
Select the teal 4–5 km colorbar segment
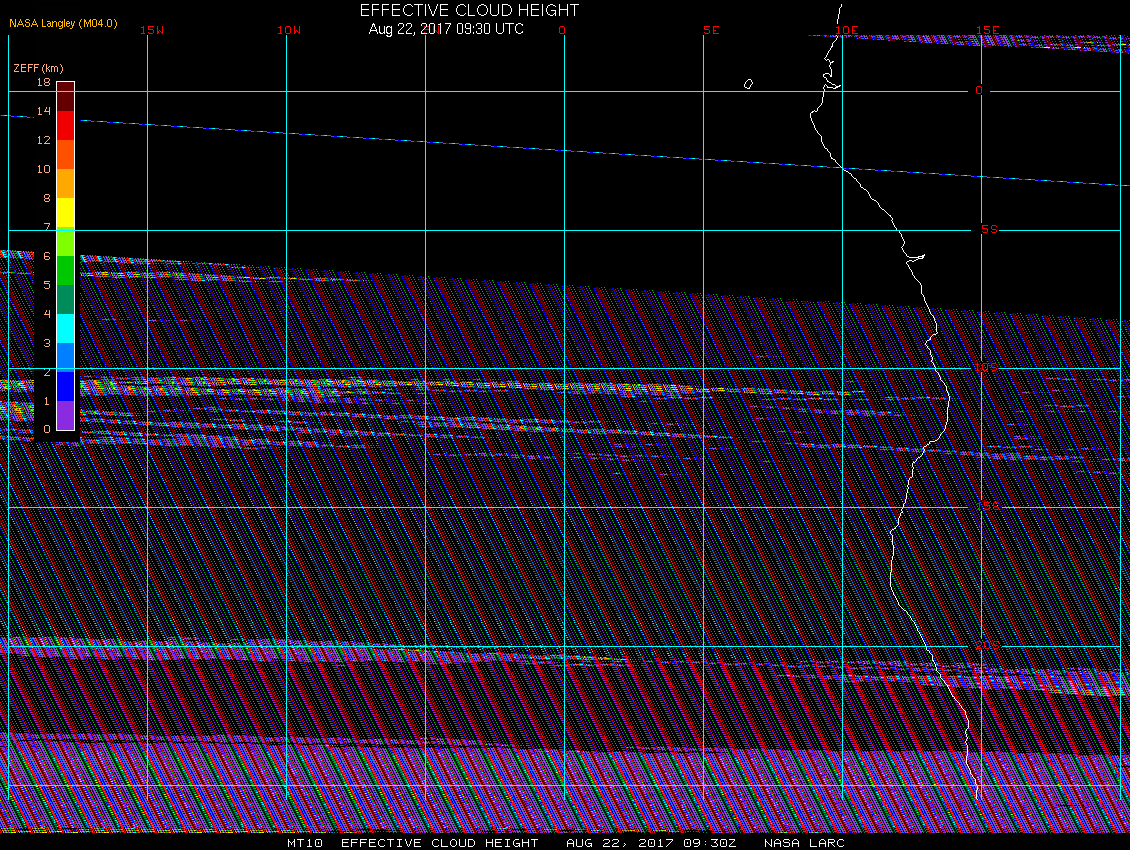click(x=66, y=299)
